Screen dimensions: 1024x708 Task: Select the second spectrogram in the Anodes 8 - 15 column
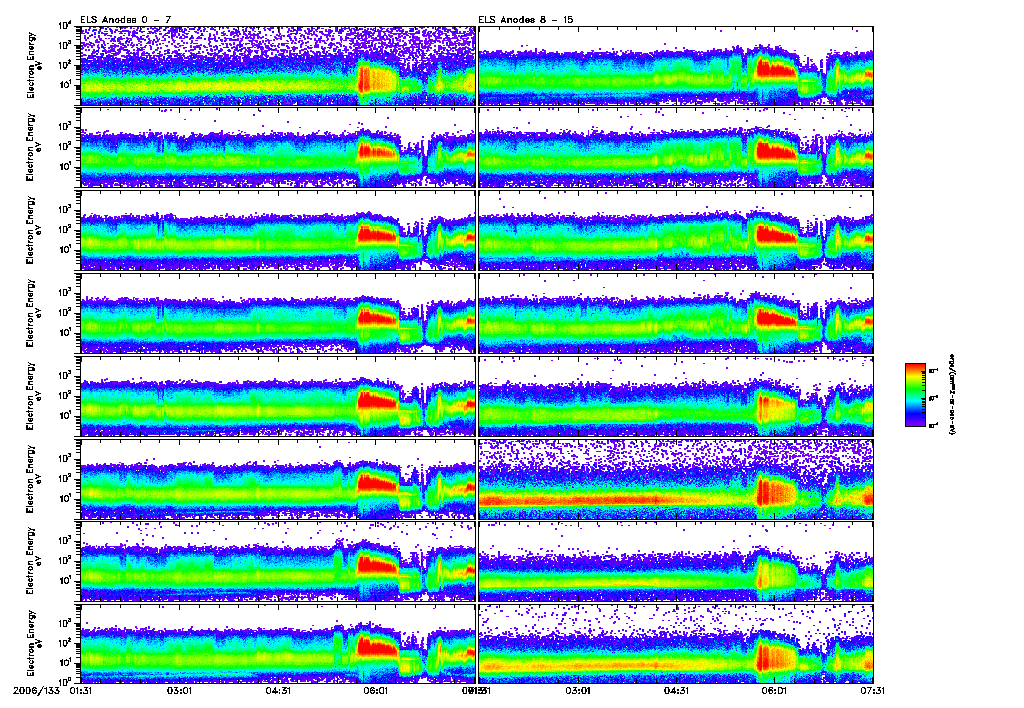coord(676,148)
